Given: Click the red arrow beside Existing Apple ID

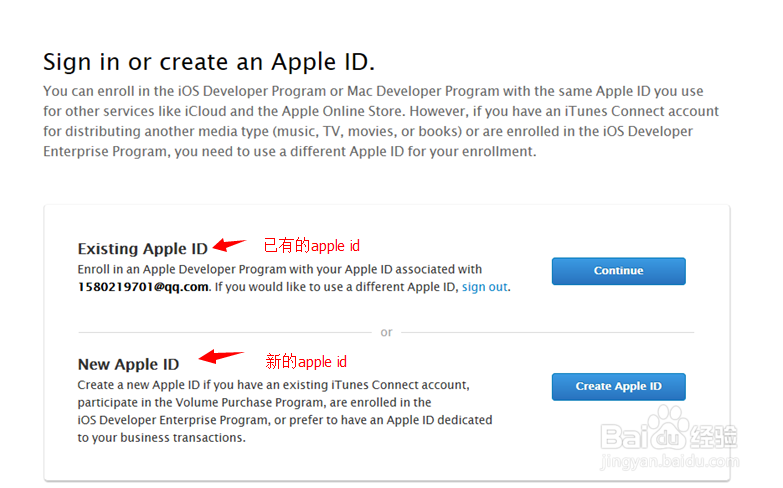Looking at the screenshot, I should click(x=231, y=244).
